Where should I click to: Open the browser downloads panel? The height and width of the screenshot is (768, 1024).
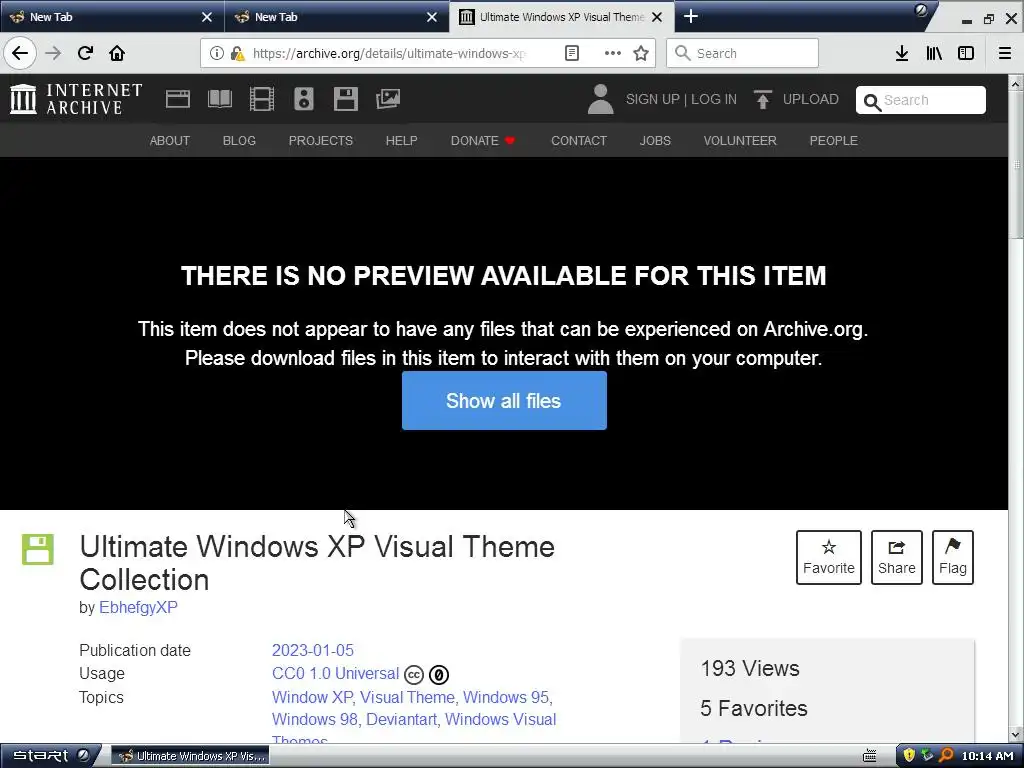pyautogui.click(x=902, y=53)
